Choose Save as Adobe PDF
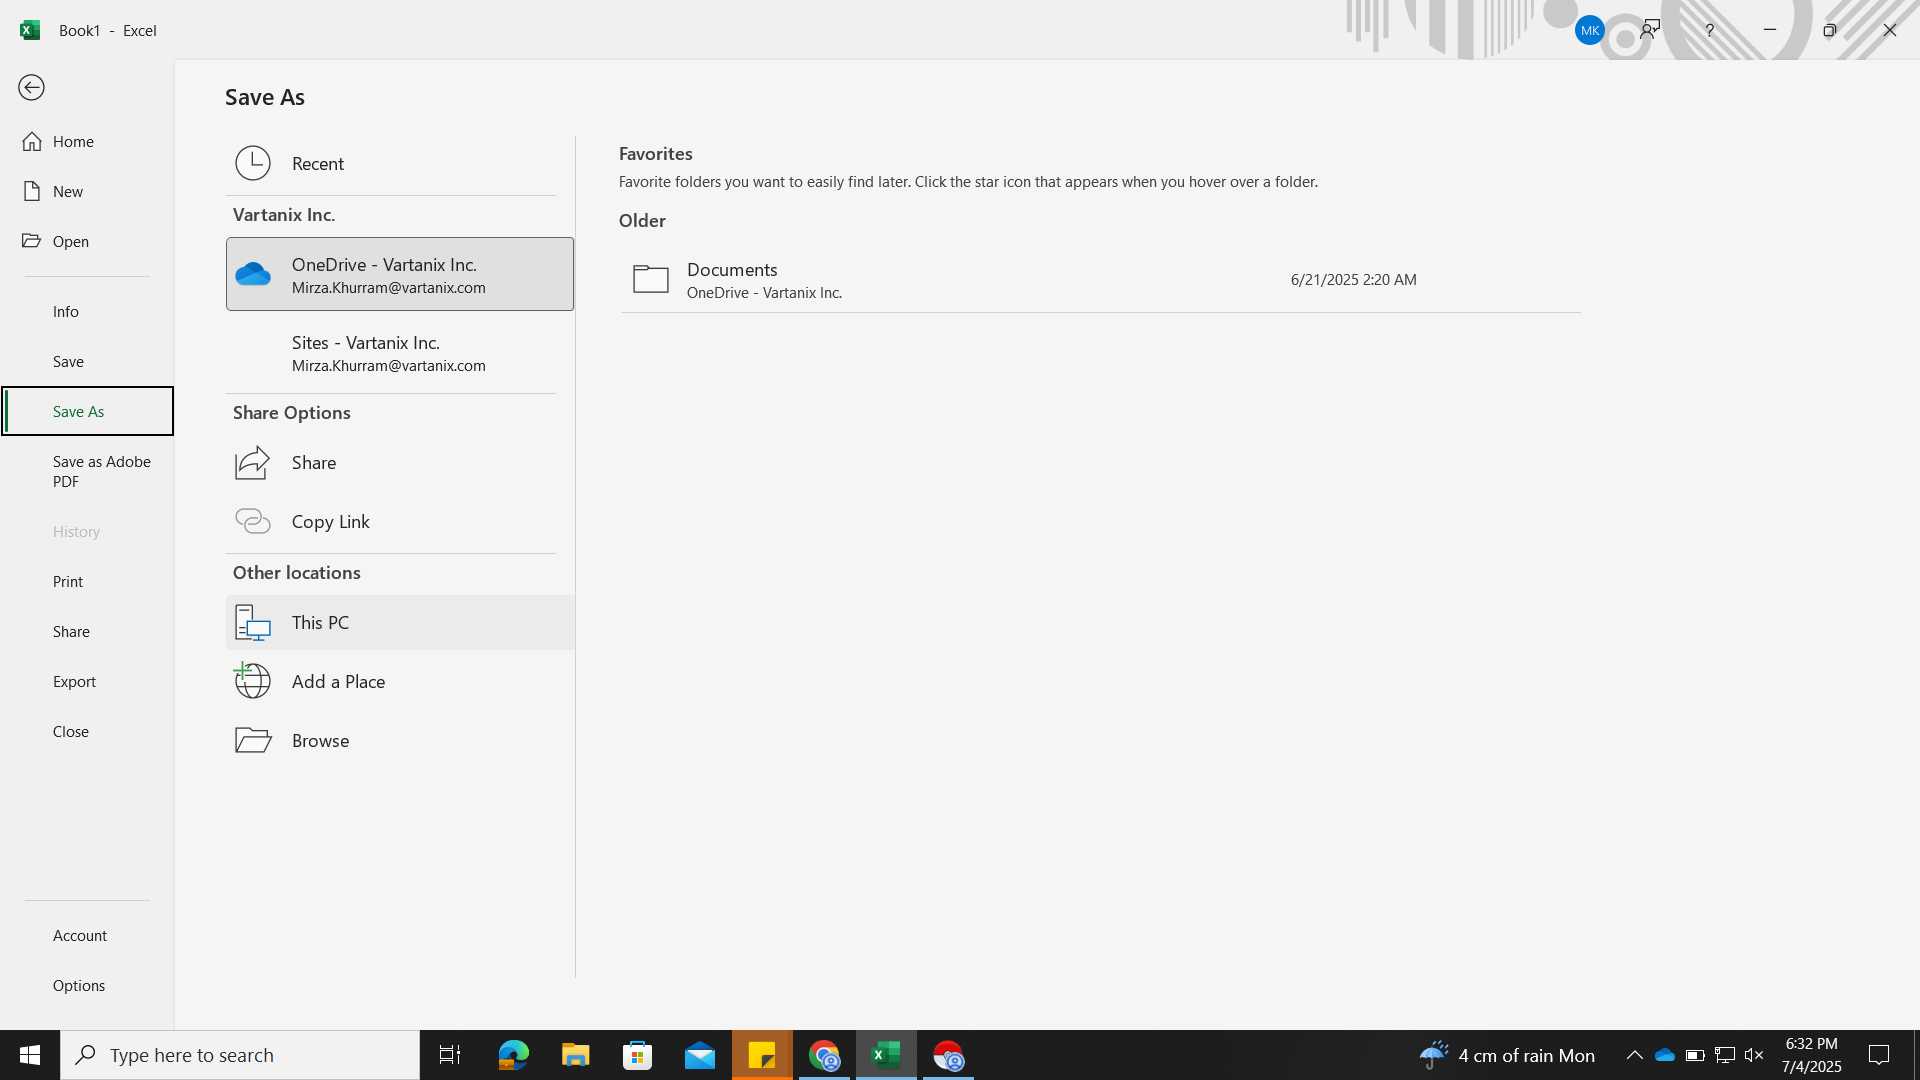The image size is (1920, 1080). [x=87, y=471]
